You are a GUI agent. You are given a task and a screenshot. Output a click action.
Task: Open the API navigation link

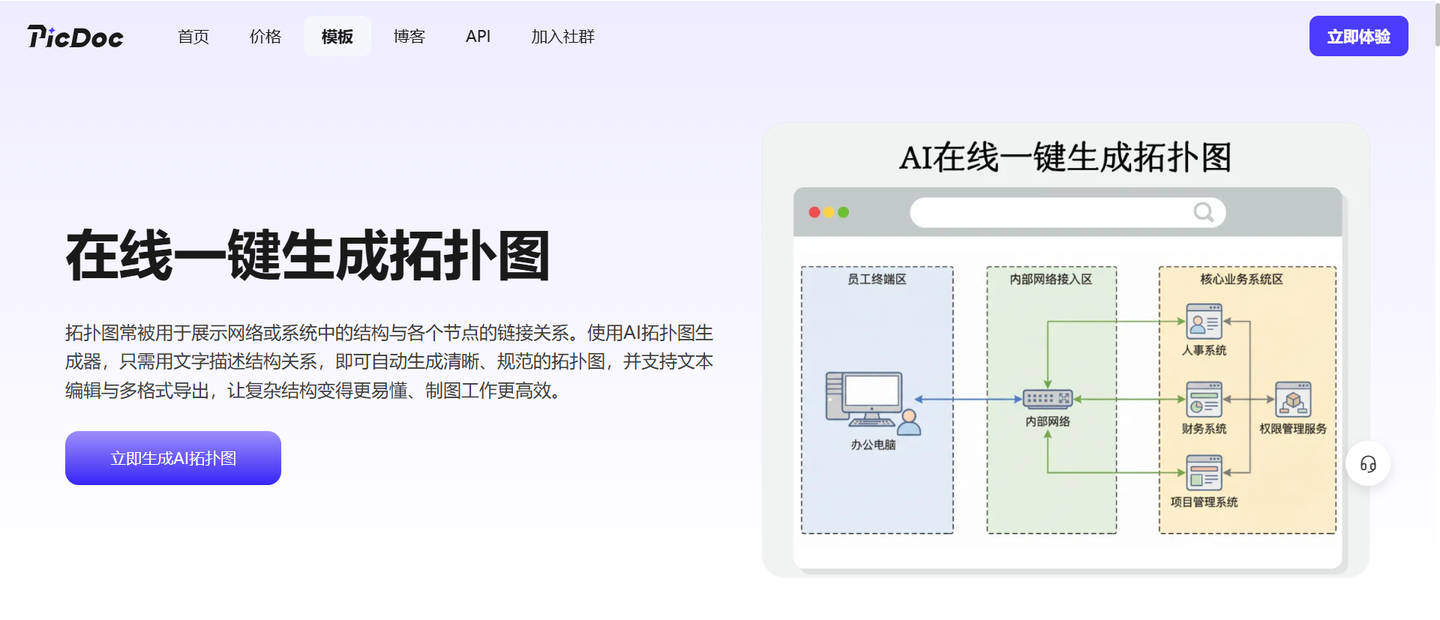point(478,37)
